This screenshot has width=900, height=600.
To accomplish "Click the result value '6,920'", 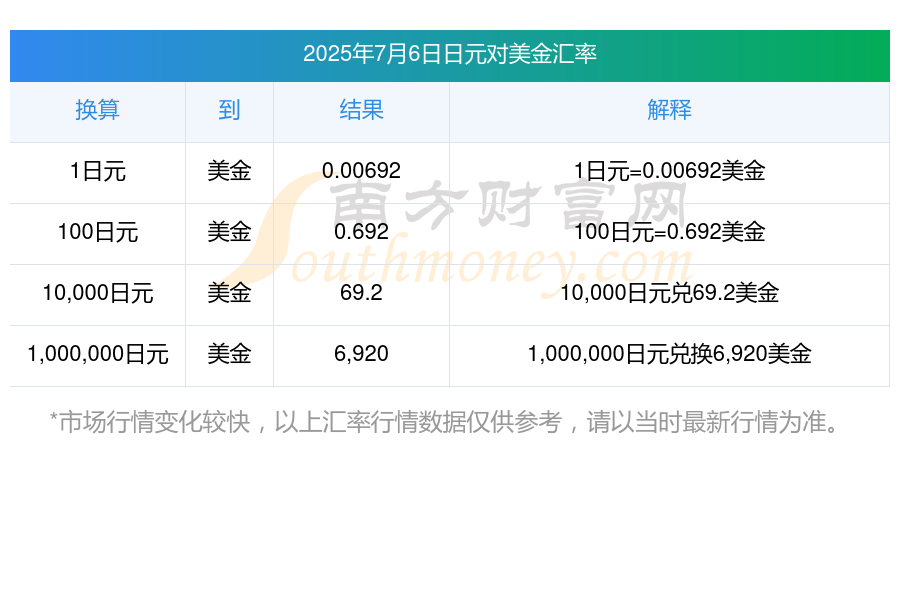I will point(361,354).
